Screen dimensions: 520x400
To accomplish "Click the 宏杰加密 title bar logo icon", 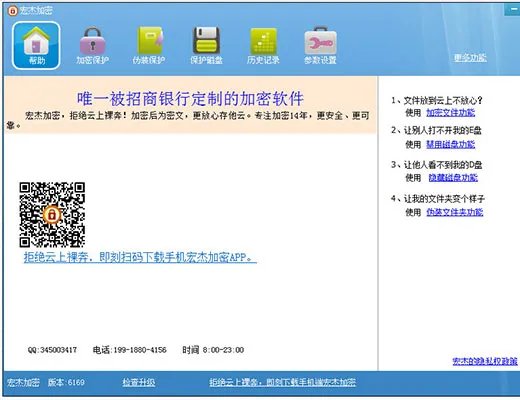I will [12, 11].
